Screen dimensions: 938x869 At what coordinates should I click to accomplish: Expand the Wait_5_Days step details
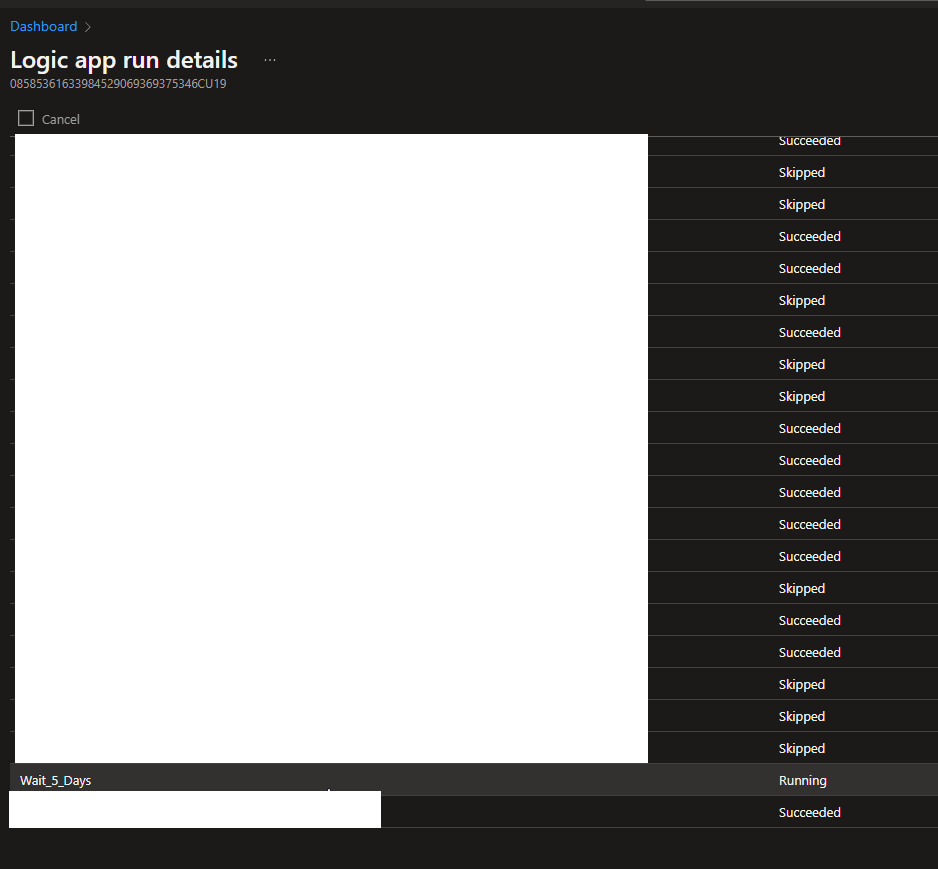(x=55, y=780)
